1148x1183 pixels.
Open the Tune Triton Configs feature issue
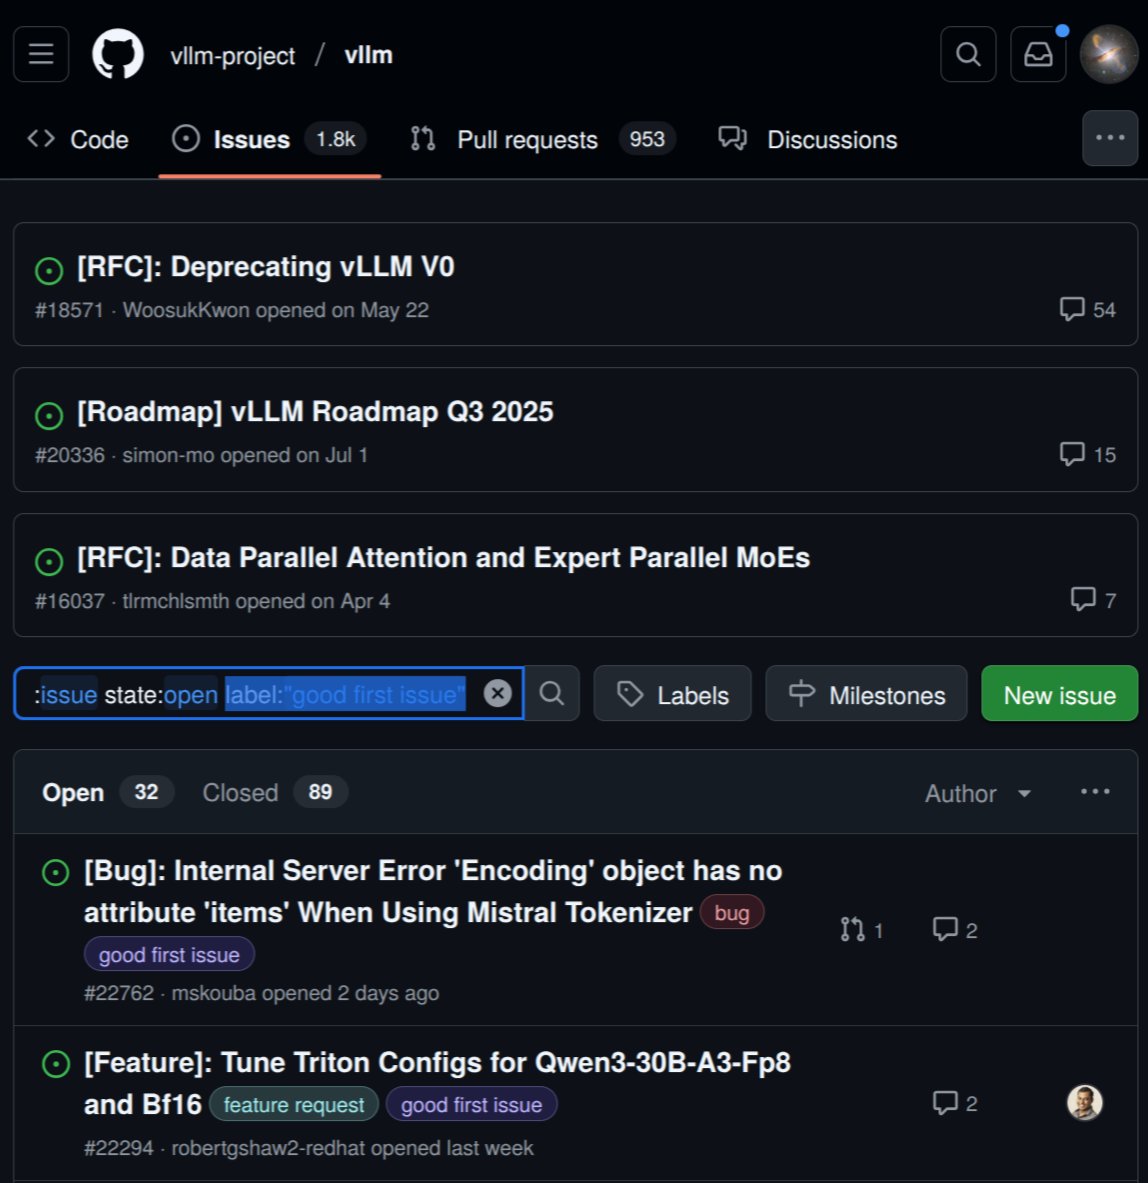coord(437,1083)
